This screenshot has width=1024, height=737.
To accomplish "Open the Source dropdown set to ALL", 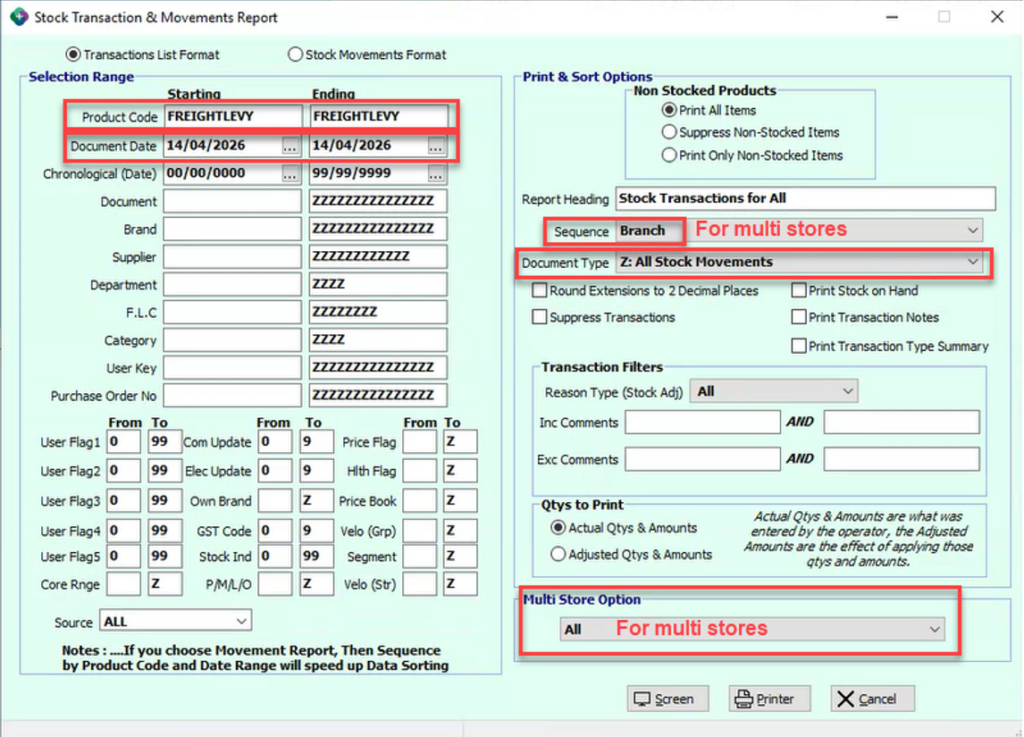I will (x=240, y=622).
